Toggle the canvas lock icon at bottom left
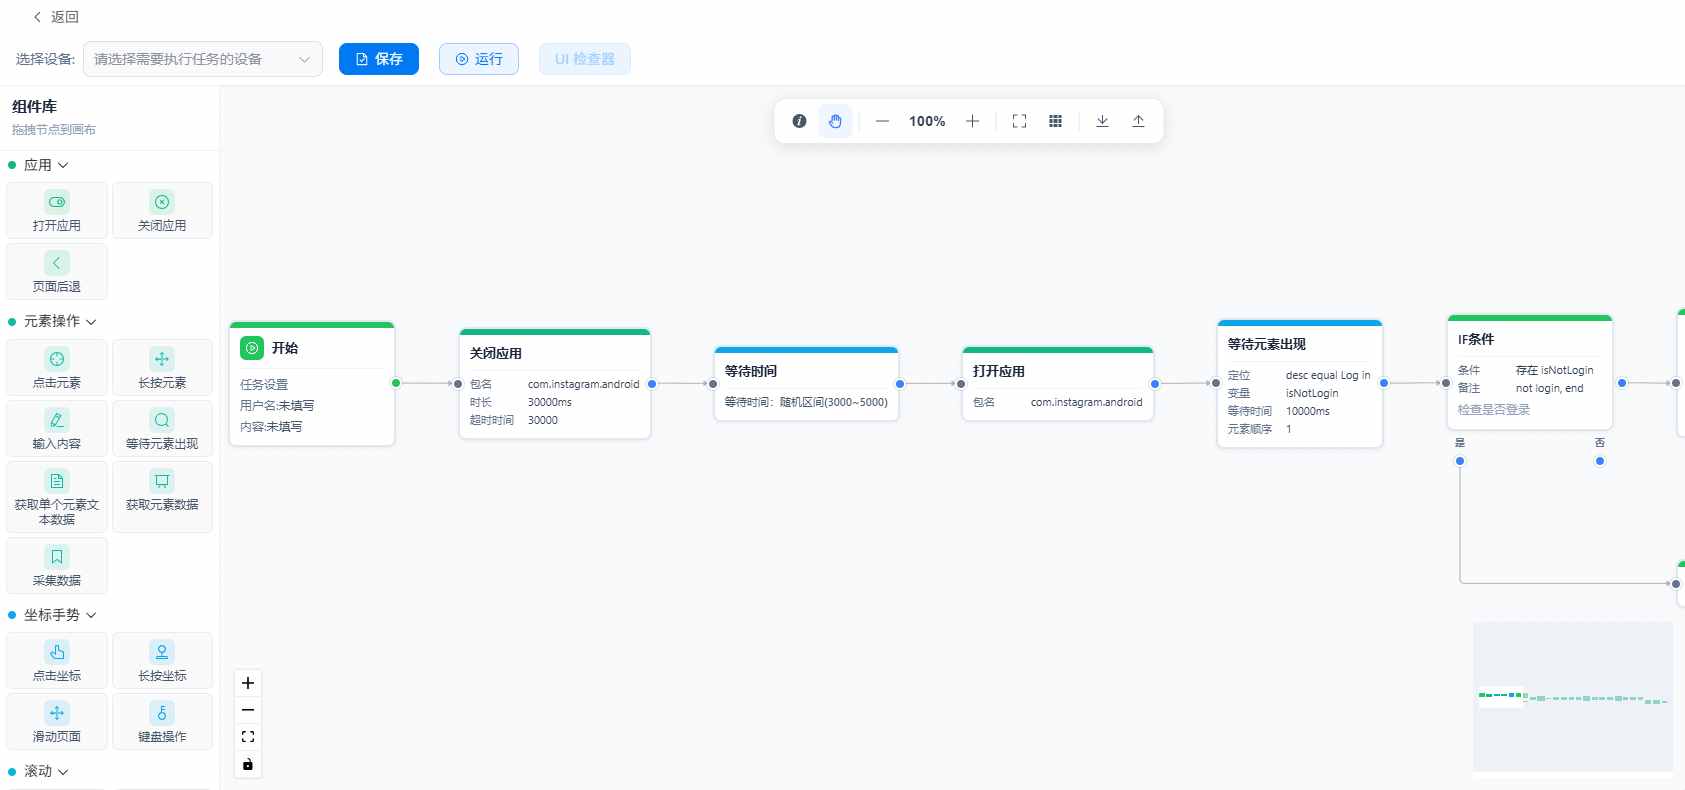Screen dimensions: 1685x790 point(248,765)
